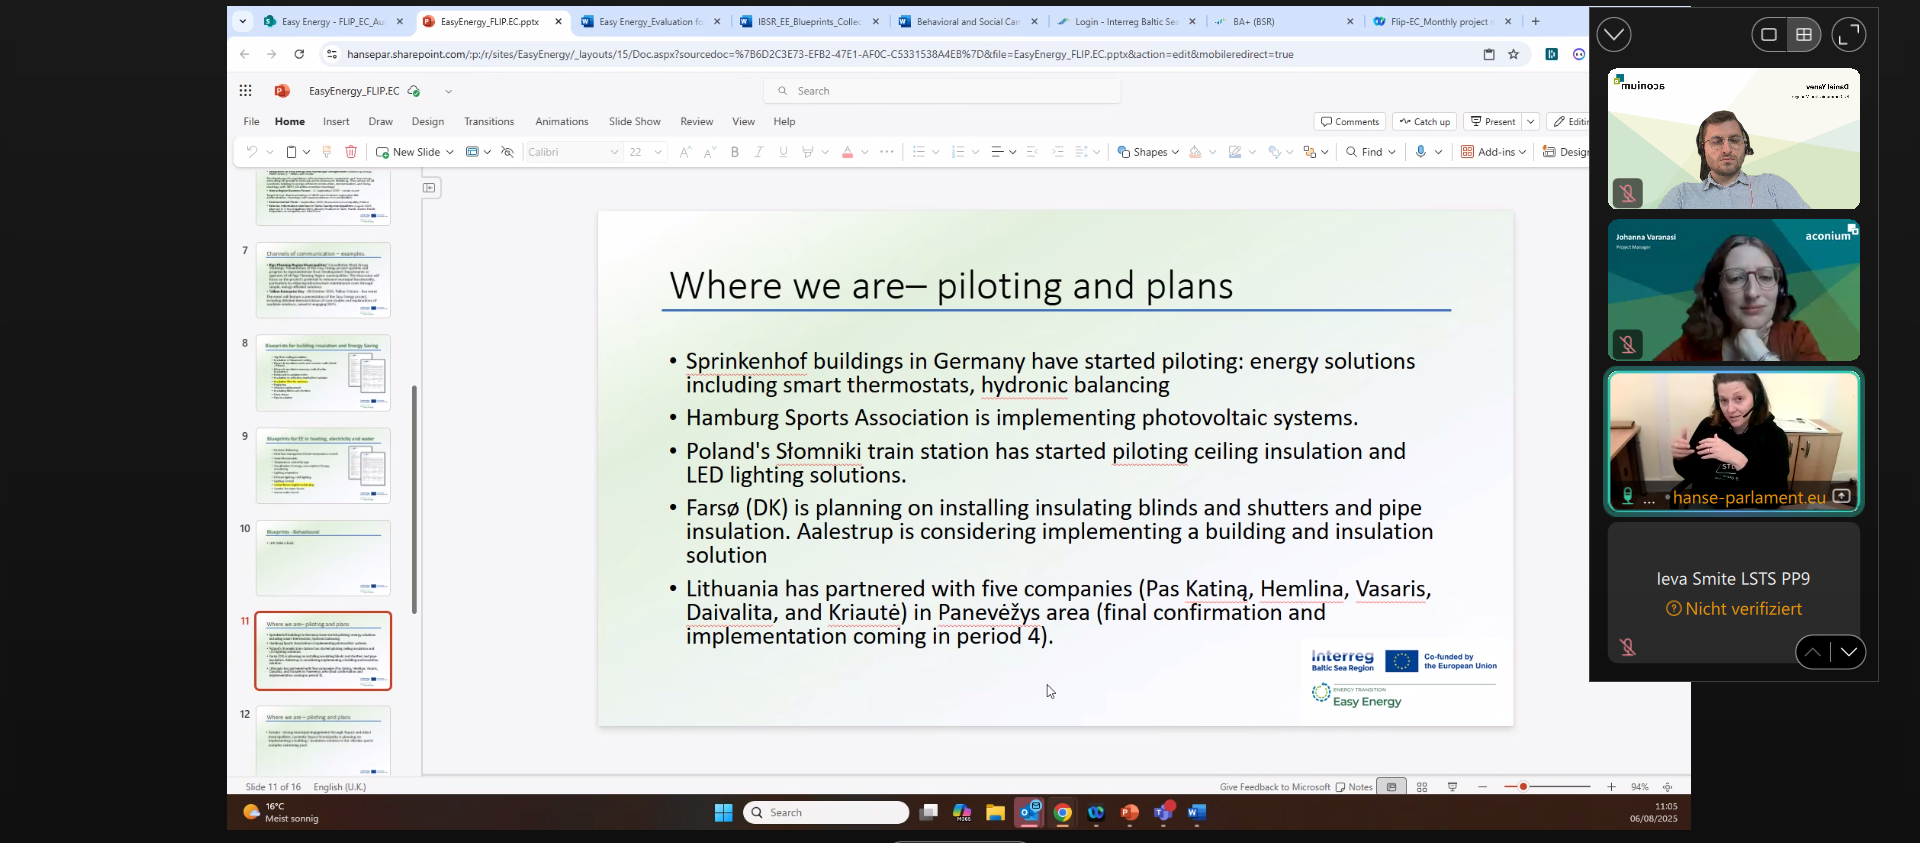The height and width of the screenshot is (843, 1920).
Task: Open the File menu
Action: point(251,122)
